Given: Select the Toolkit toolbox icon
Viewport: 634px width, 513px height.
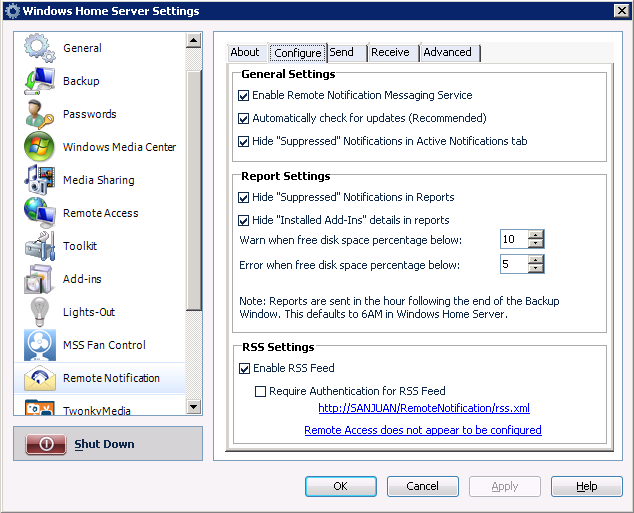Looking at the screenshot, I should click(39, 246).
